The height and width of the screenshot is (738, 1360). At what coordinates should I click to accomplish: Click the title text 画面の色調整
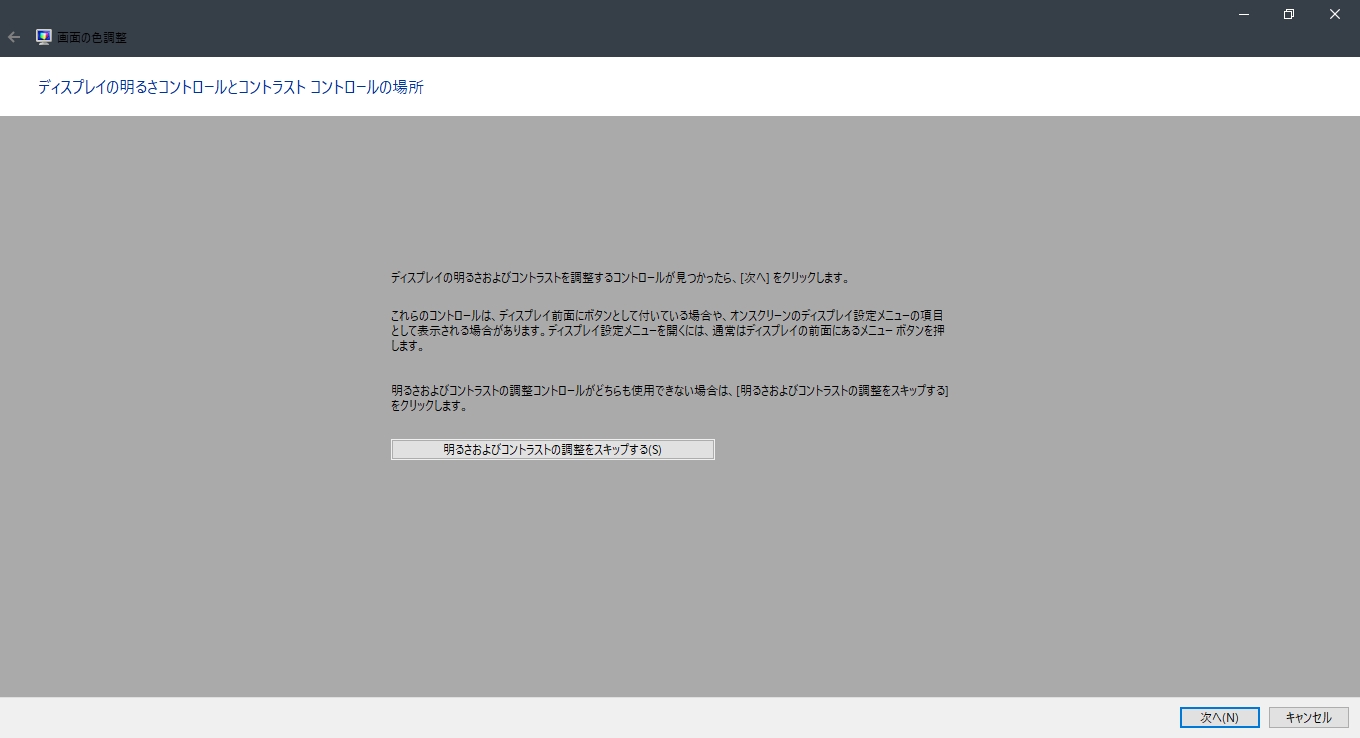pos(92,38)
